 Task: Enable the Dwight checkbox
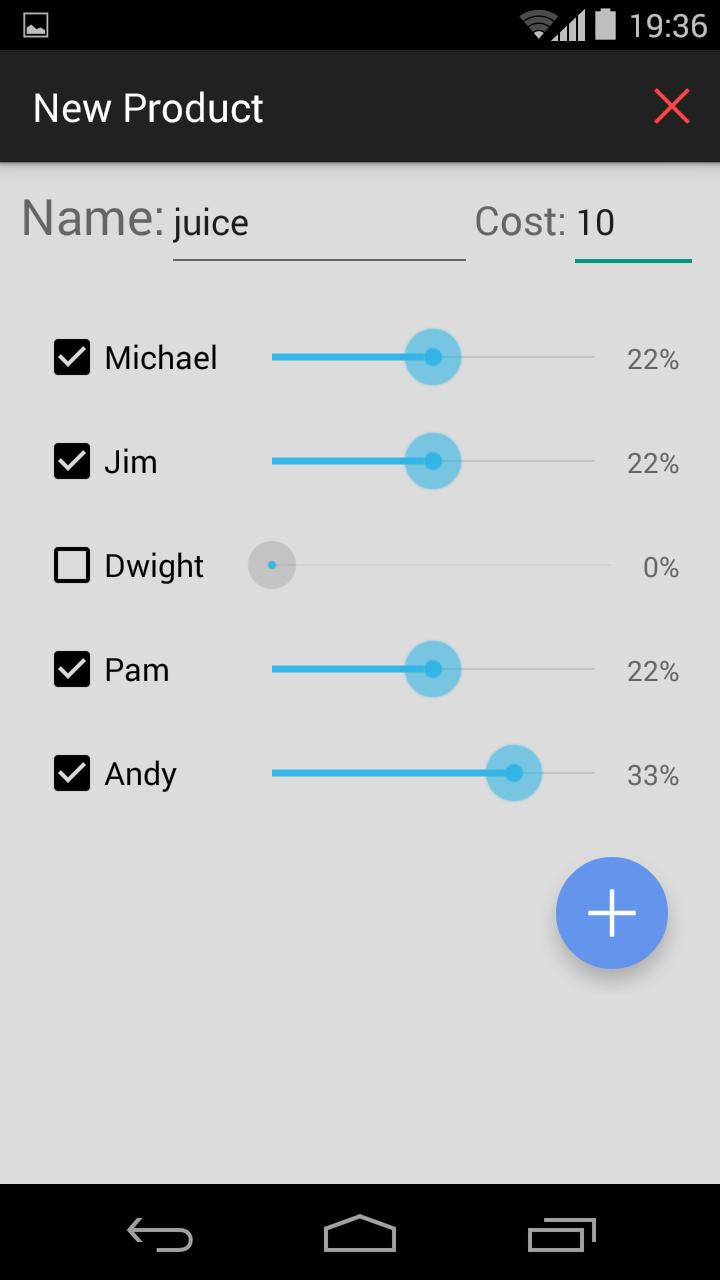[x=72, y=565]
